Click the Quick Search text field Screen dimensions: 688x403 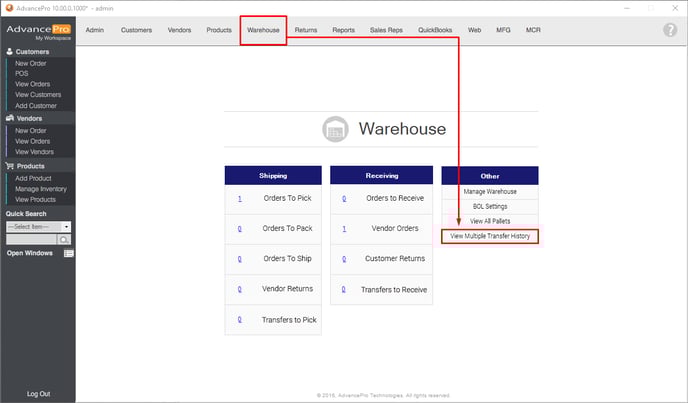(x=31, y=240)
